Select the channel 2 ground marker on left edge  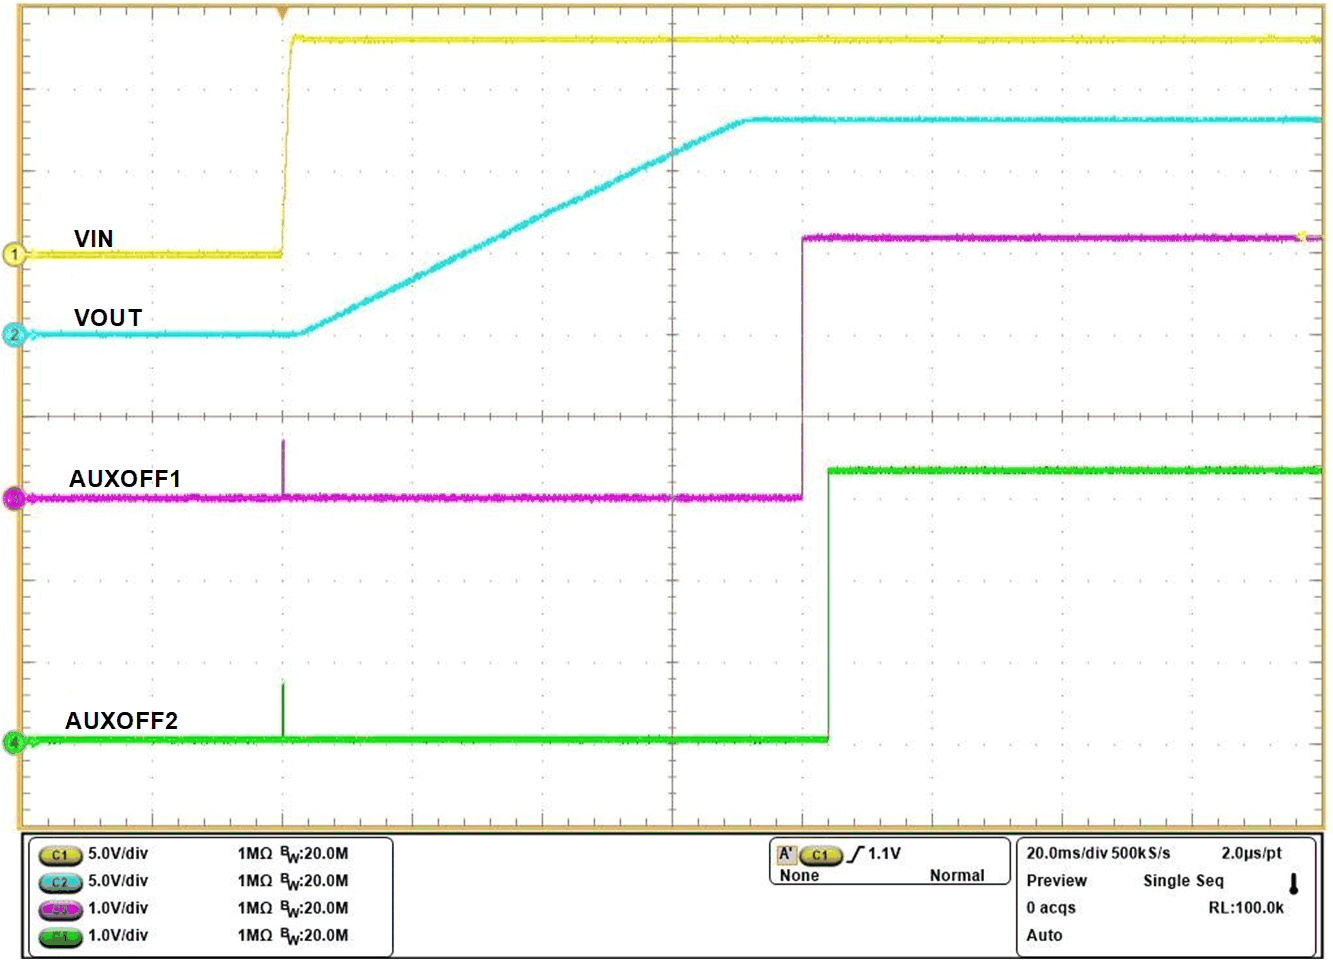14,335
